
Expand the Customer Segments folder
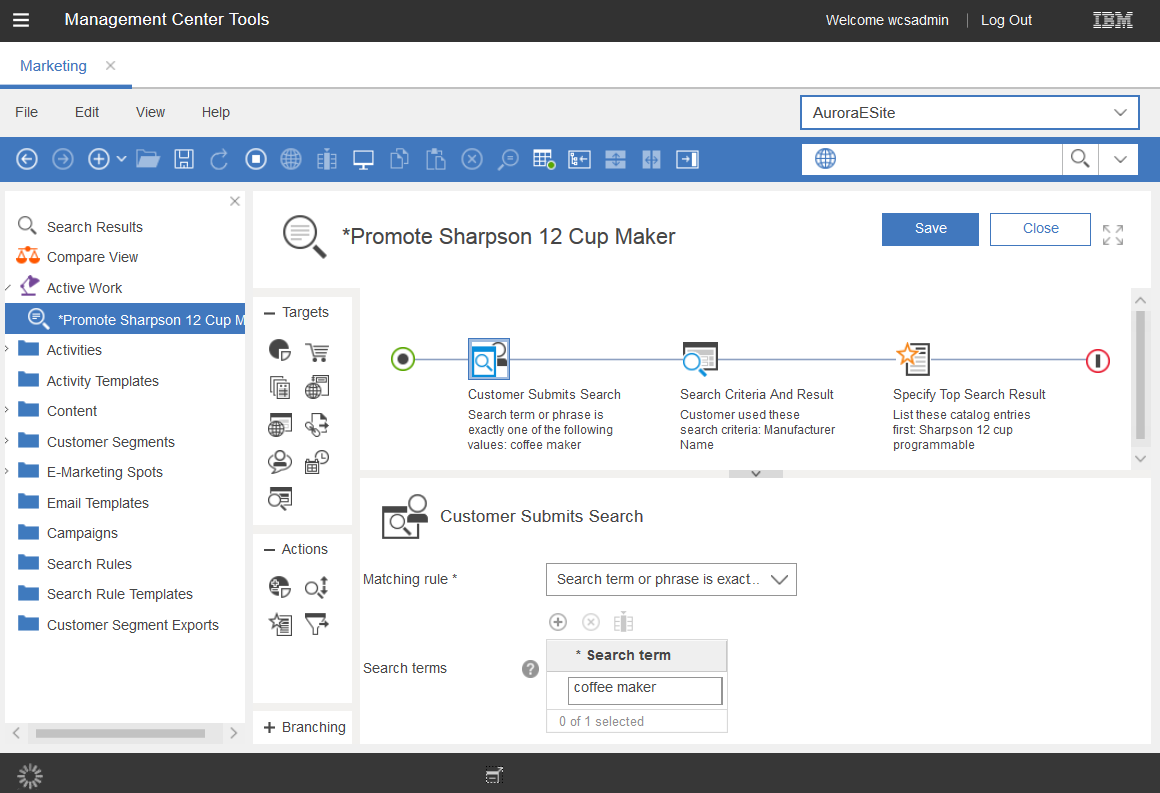[x=7, y=441]
